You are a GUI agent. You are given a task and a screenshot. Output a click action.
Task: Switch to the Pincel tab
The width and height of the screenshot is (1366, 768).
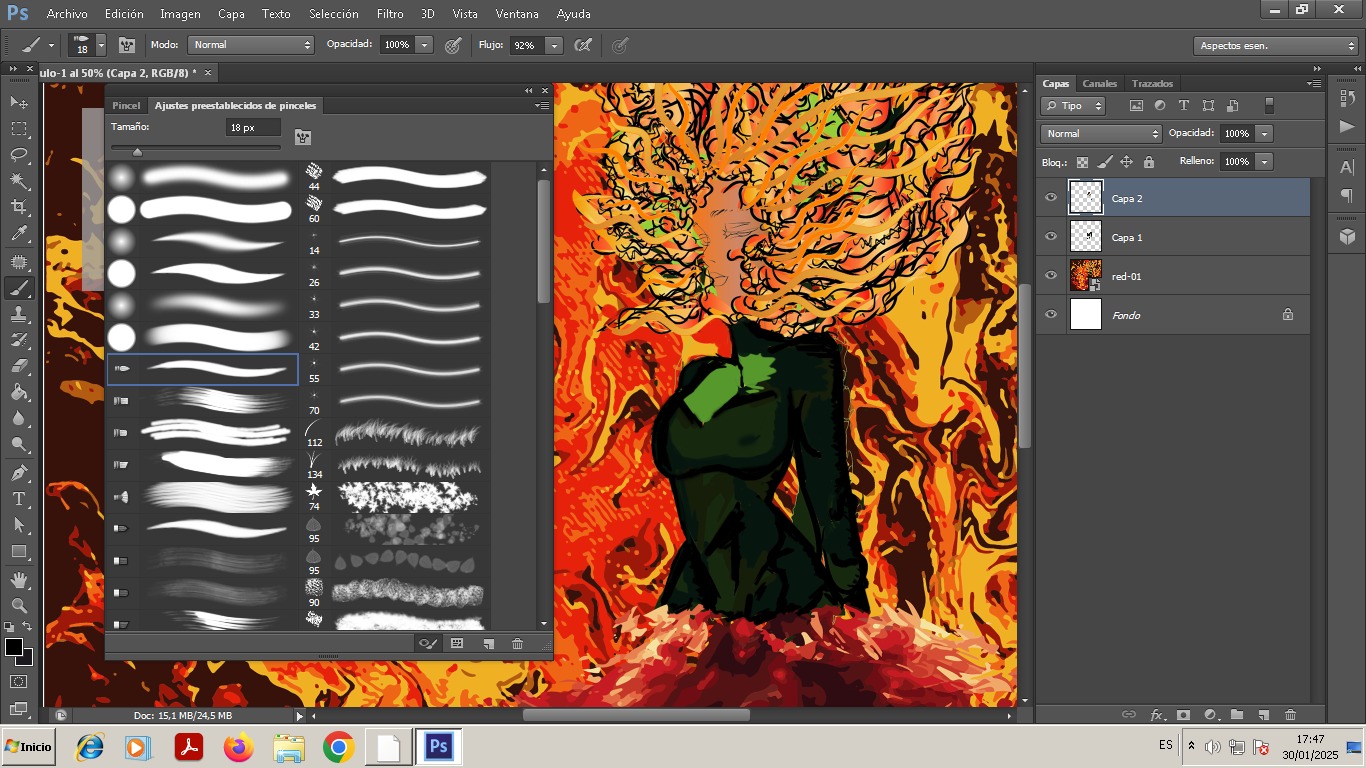126,105
